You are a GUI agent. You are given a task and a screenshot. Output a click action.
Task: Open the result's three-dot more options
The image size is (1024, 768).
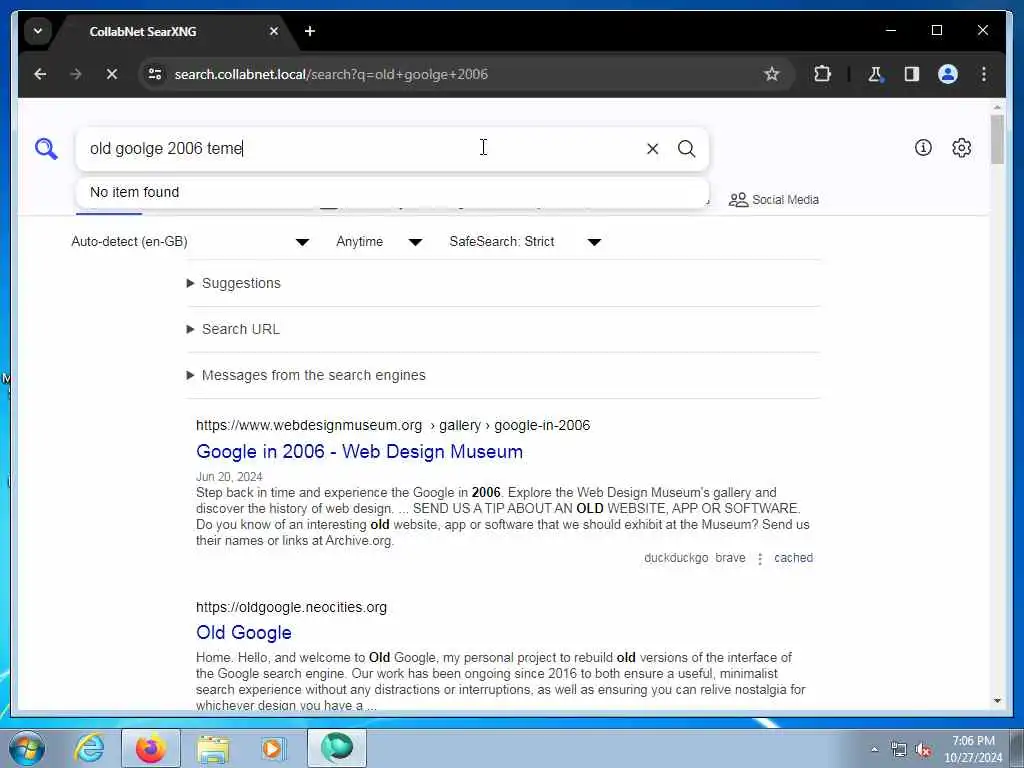point(760,559)
